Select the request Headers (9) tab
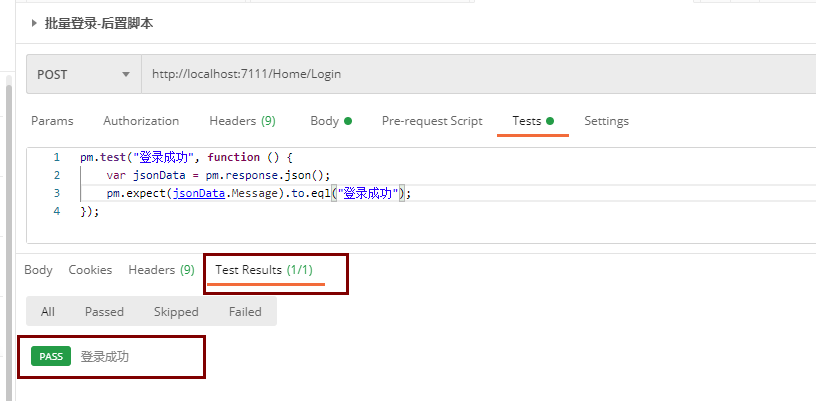This screenshot has height=401, width=816. (242, 121)
